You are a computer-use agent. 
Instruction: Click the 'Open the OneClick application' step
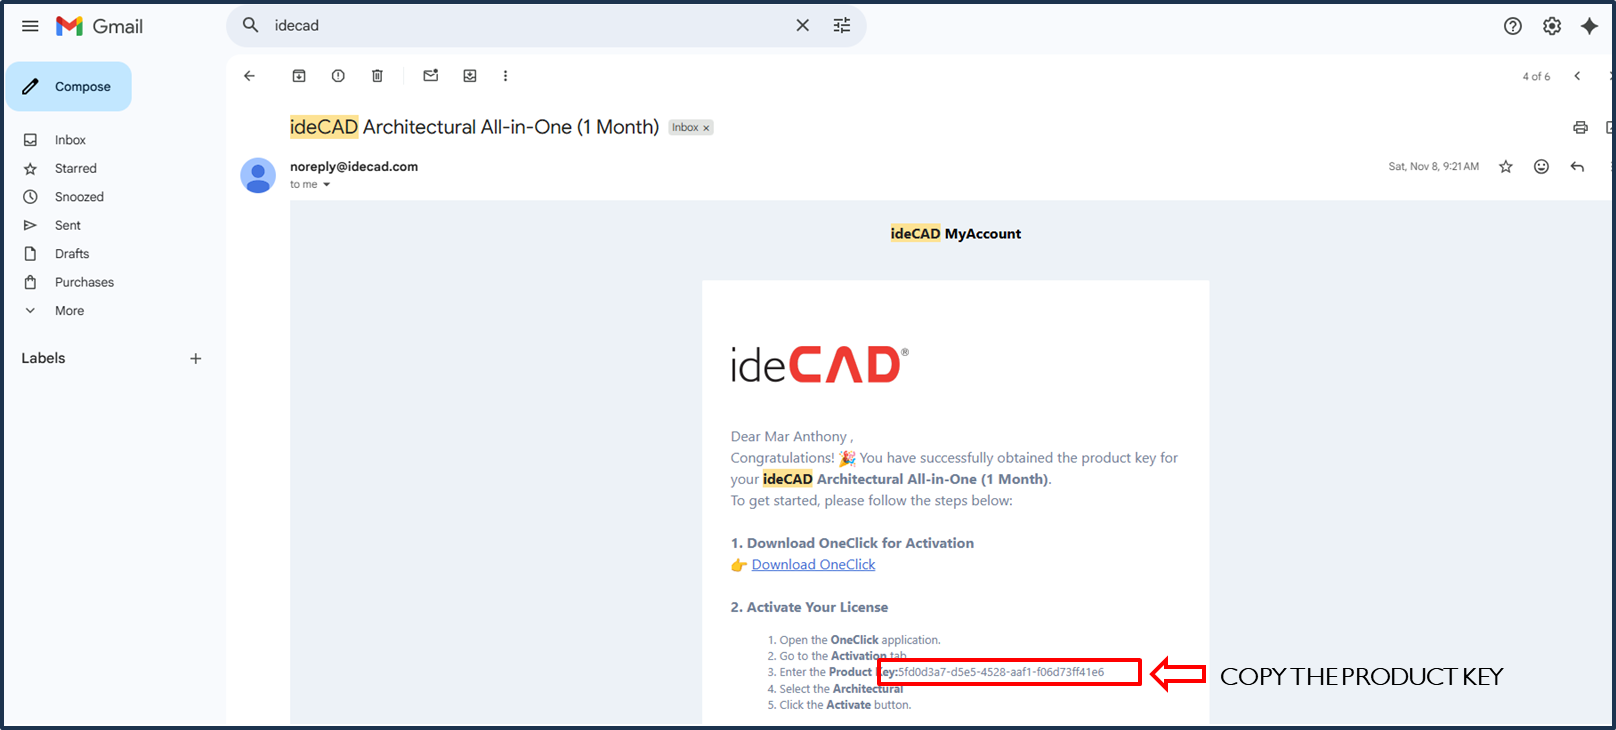point(860,640)
